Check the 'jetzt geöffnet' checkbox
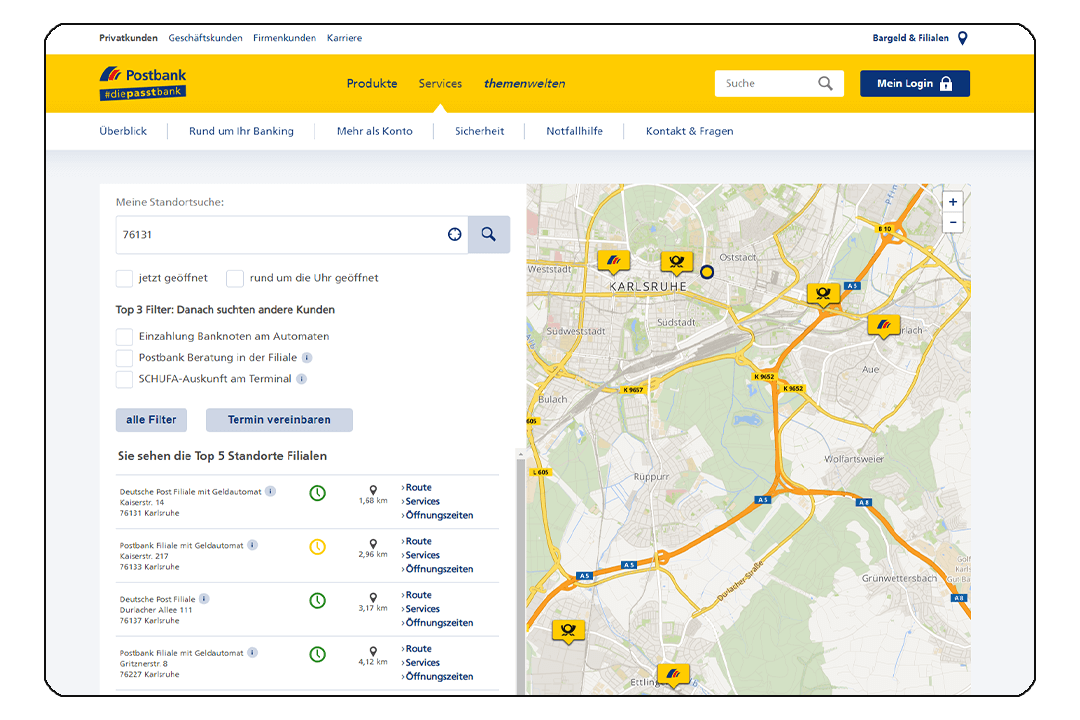This screenshot has height=720, width=1080. 124,278
